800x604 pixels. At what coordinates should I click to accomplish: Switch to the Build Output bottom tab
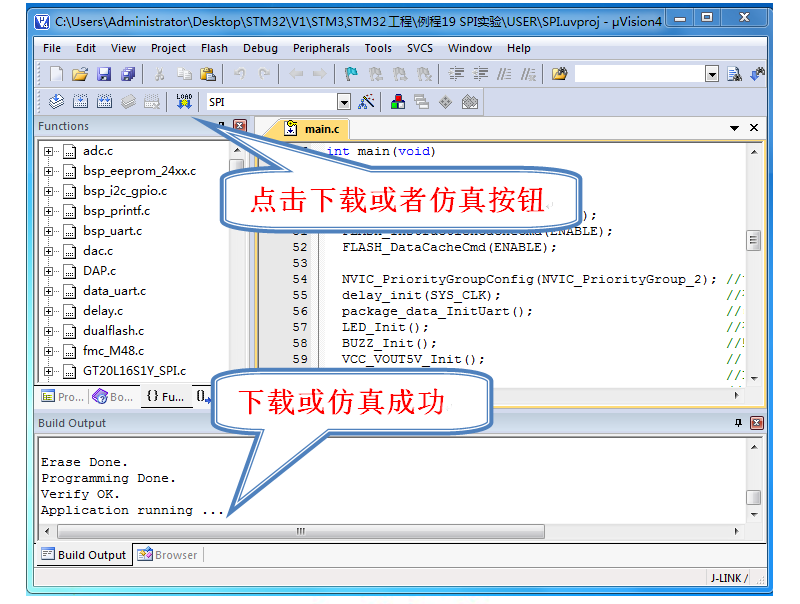coord(84,555)
